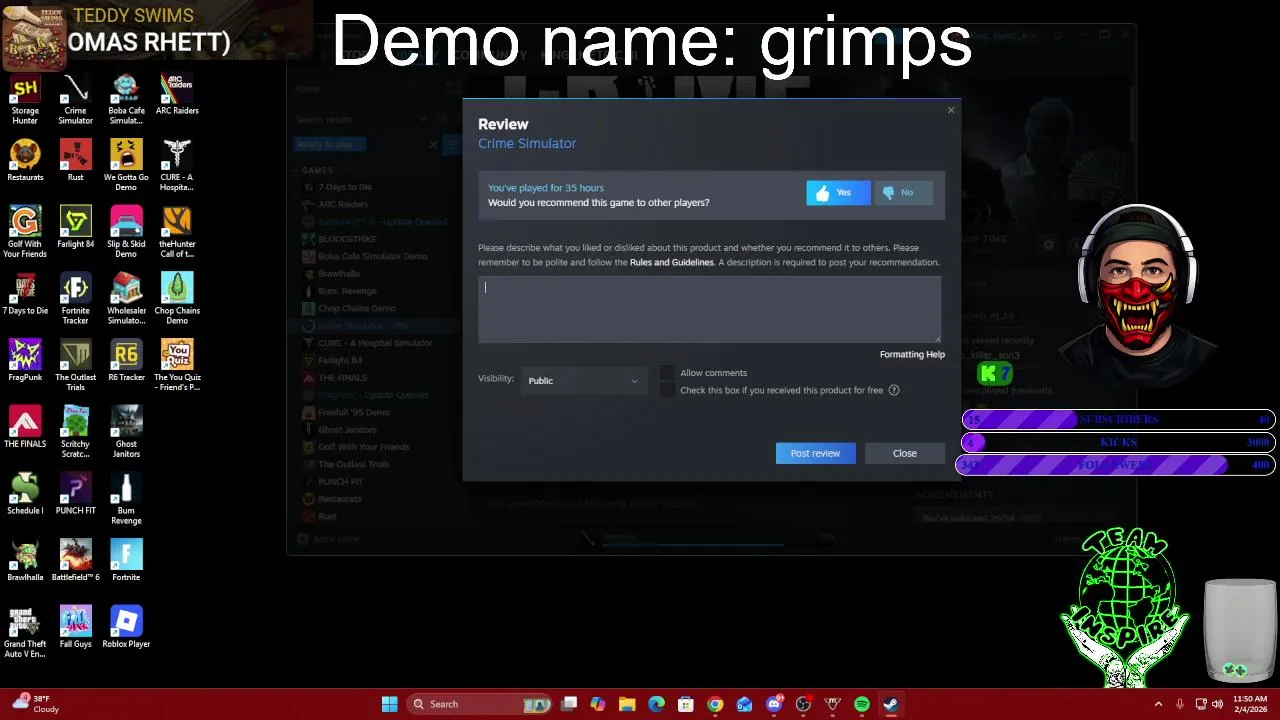Open Spotify from the taskbar
The height and width of the screenshot is (720, 1280).
pyautogui.click(x=862, y=704)
